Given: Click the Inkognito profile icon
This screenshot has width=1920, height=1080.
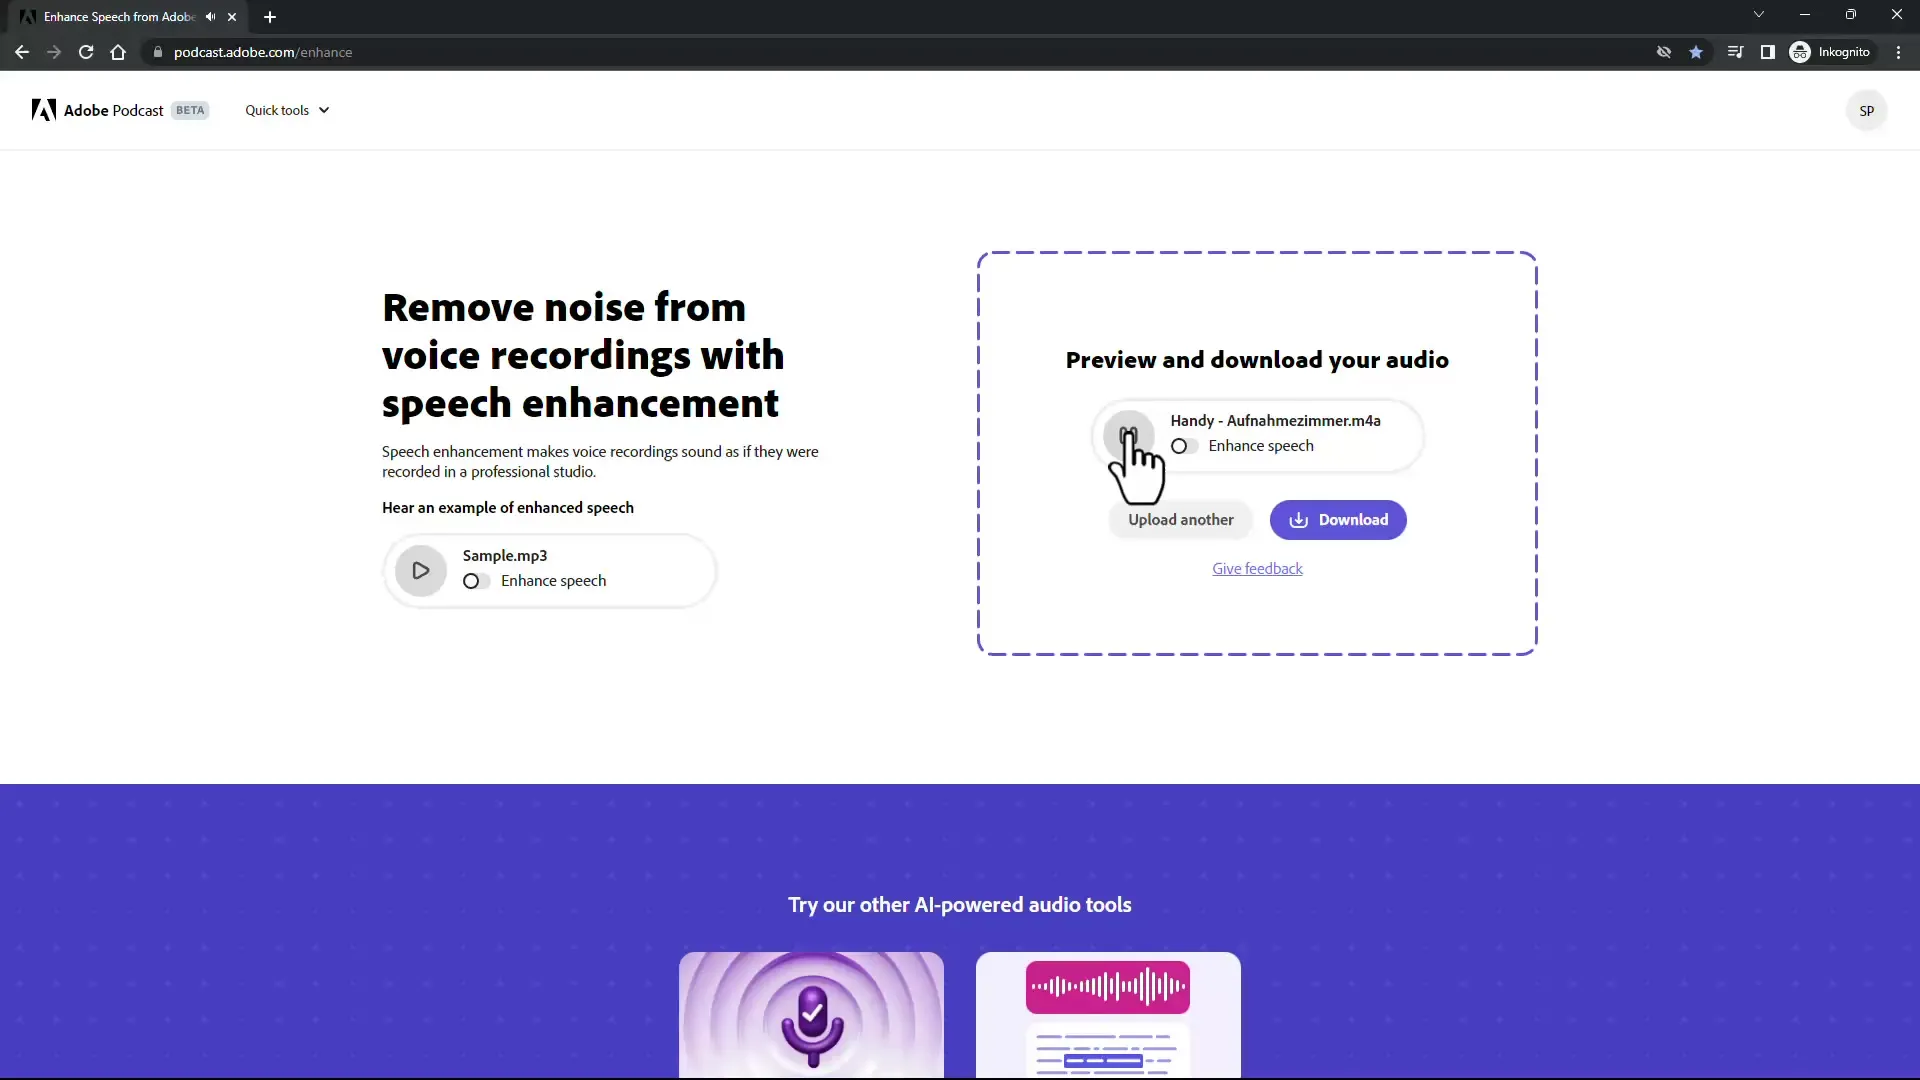Looking at the screenshot, I should (1800, 51).
